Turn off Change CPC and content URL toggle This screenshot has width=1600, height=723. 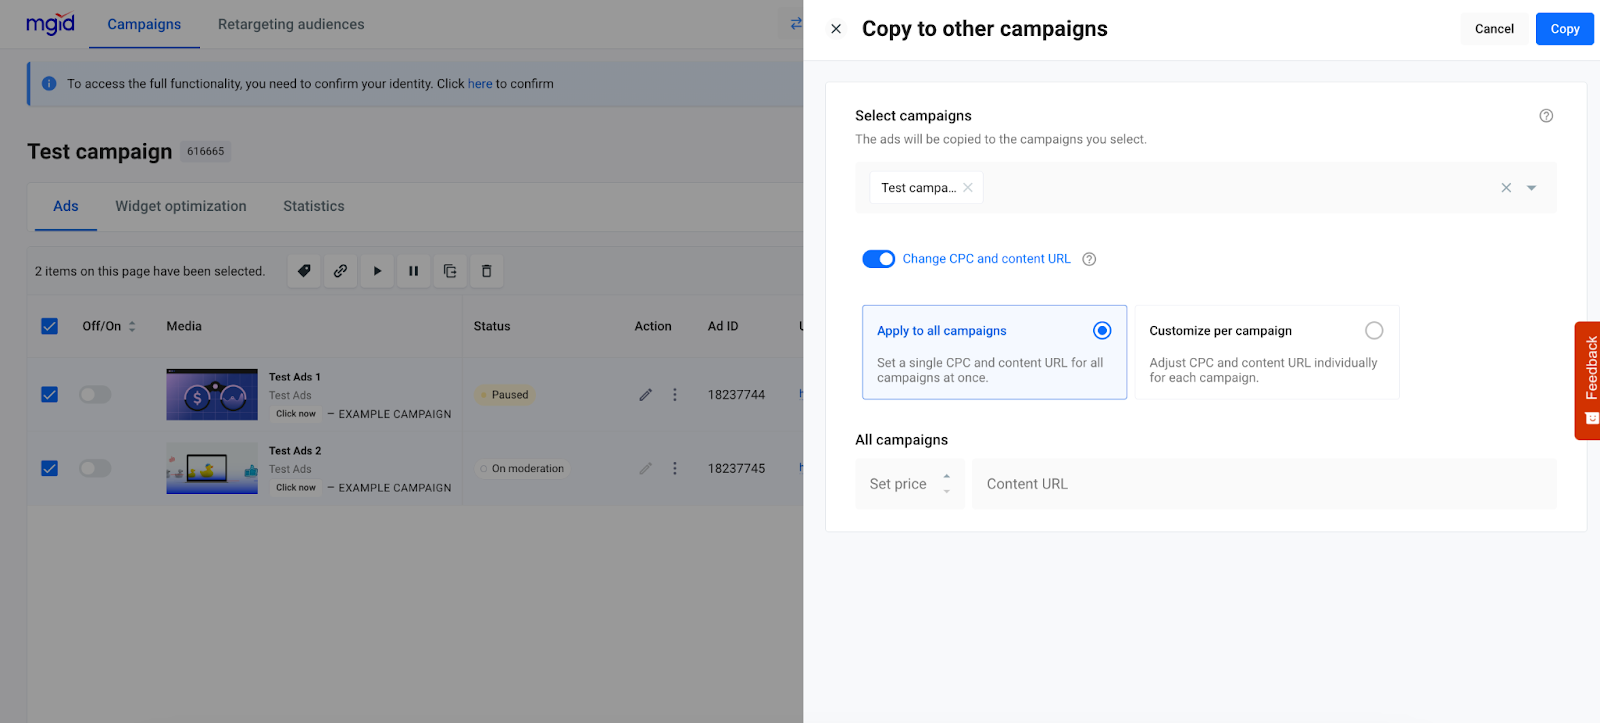[x=879, y=259]
